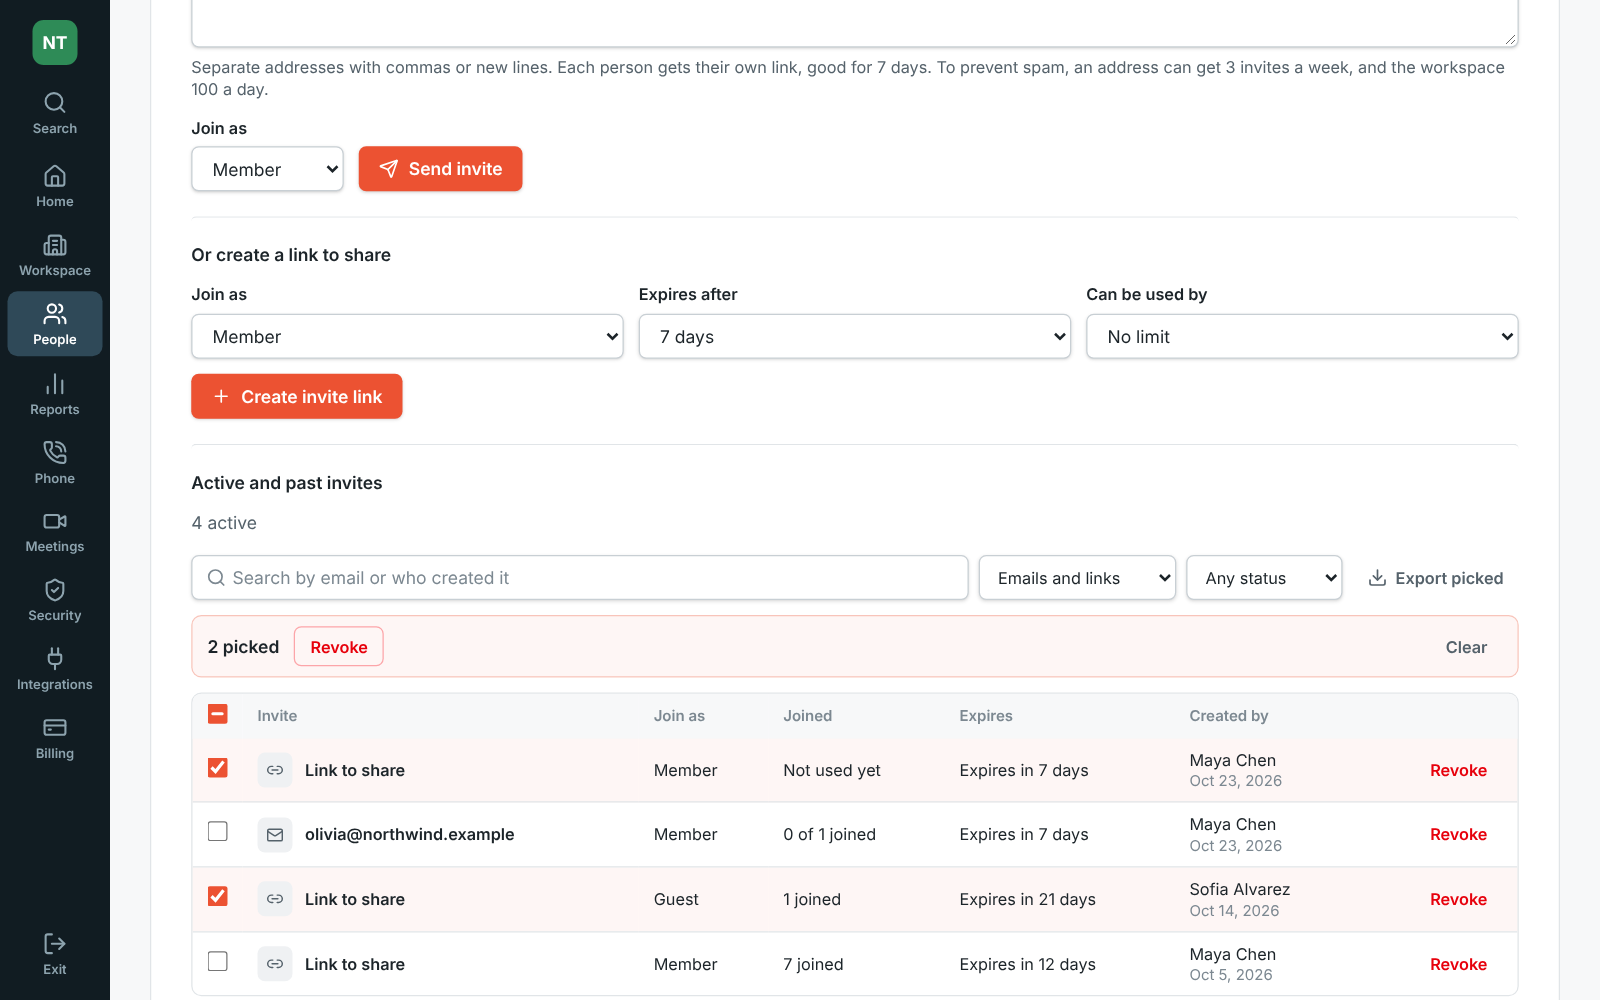Check the 7 joined link row
Image resolution: width=1600 pixels, height=1000 pixels.
coord(218,962)
